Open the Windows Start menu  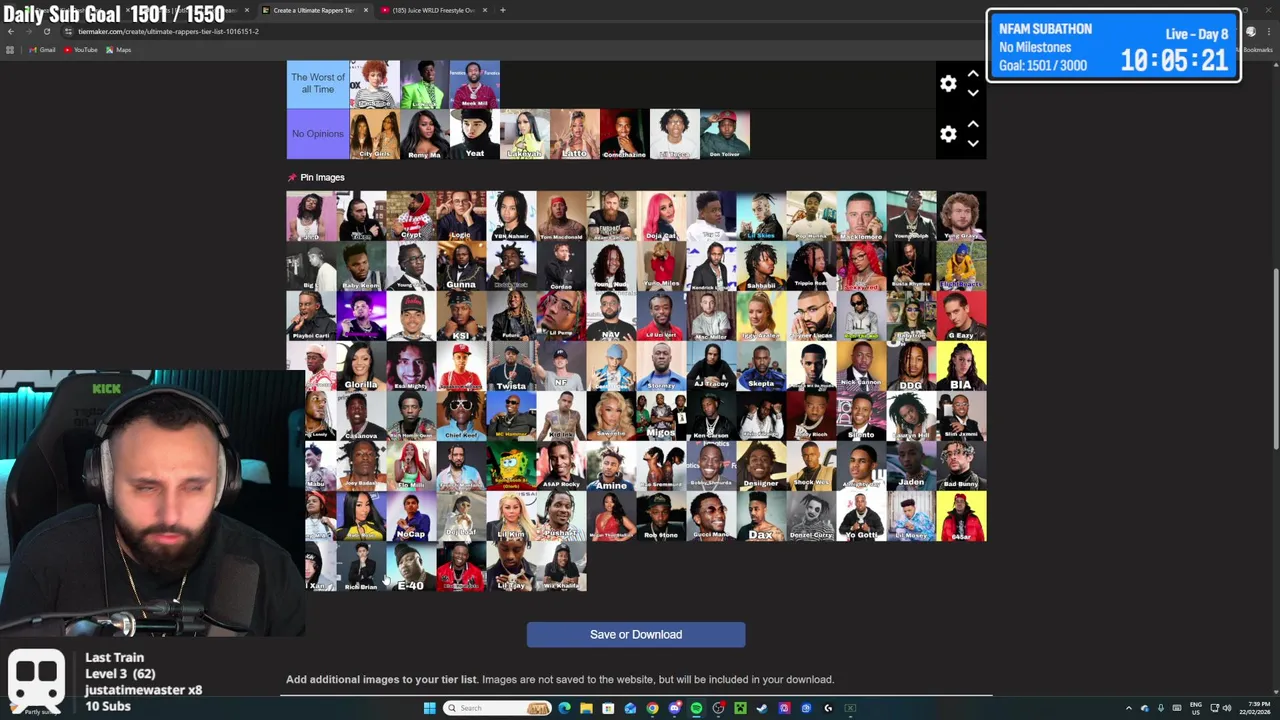(430, 708)
